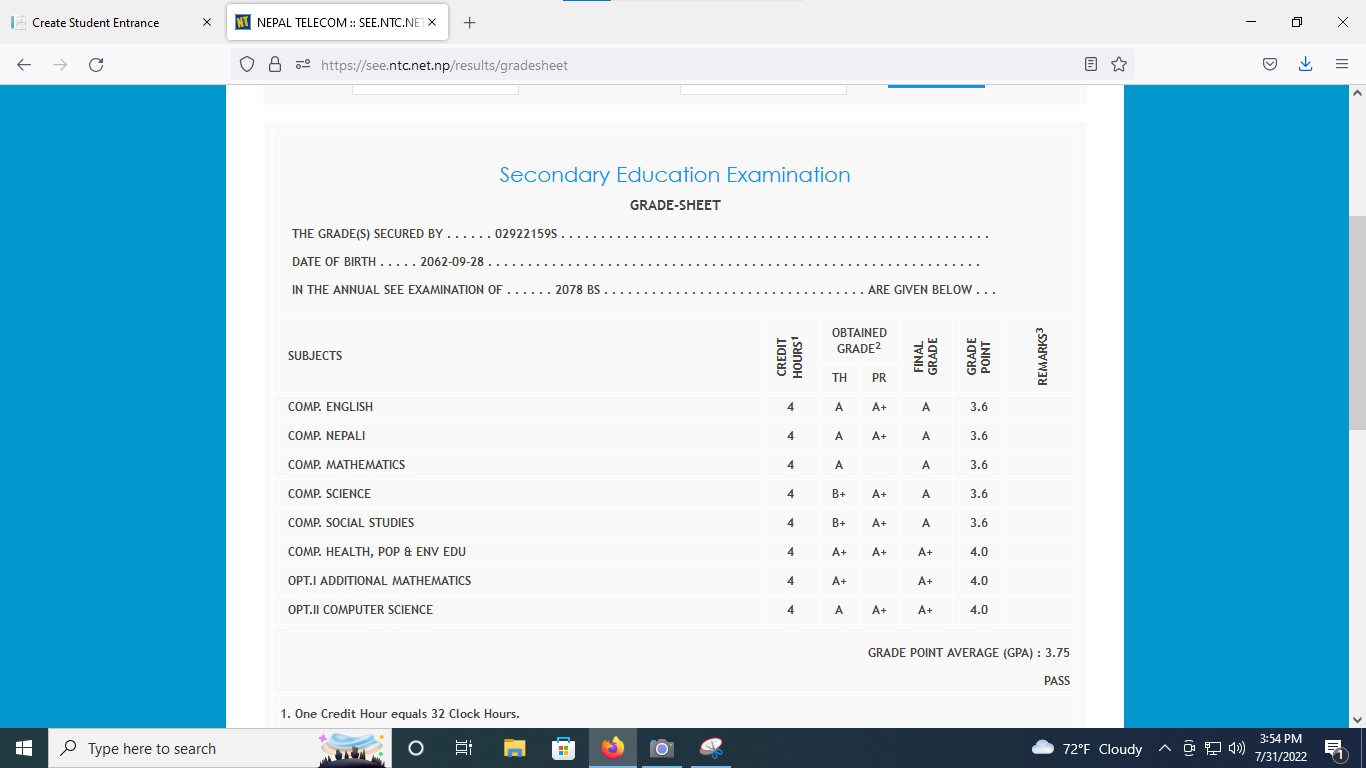Open a new browser tab
The image size is (1366, 768).
(470, 22)
